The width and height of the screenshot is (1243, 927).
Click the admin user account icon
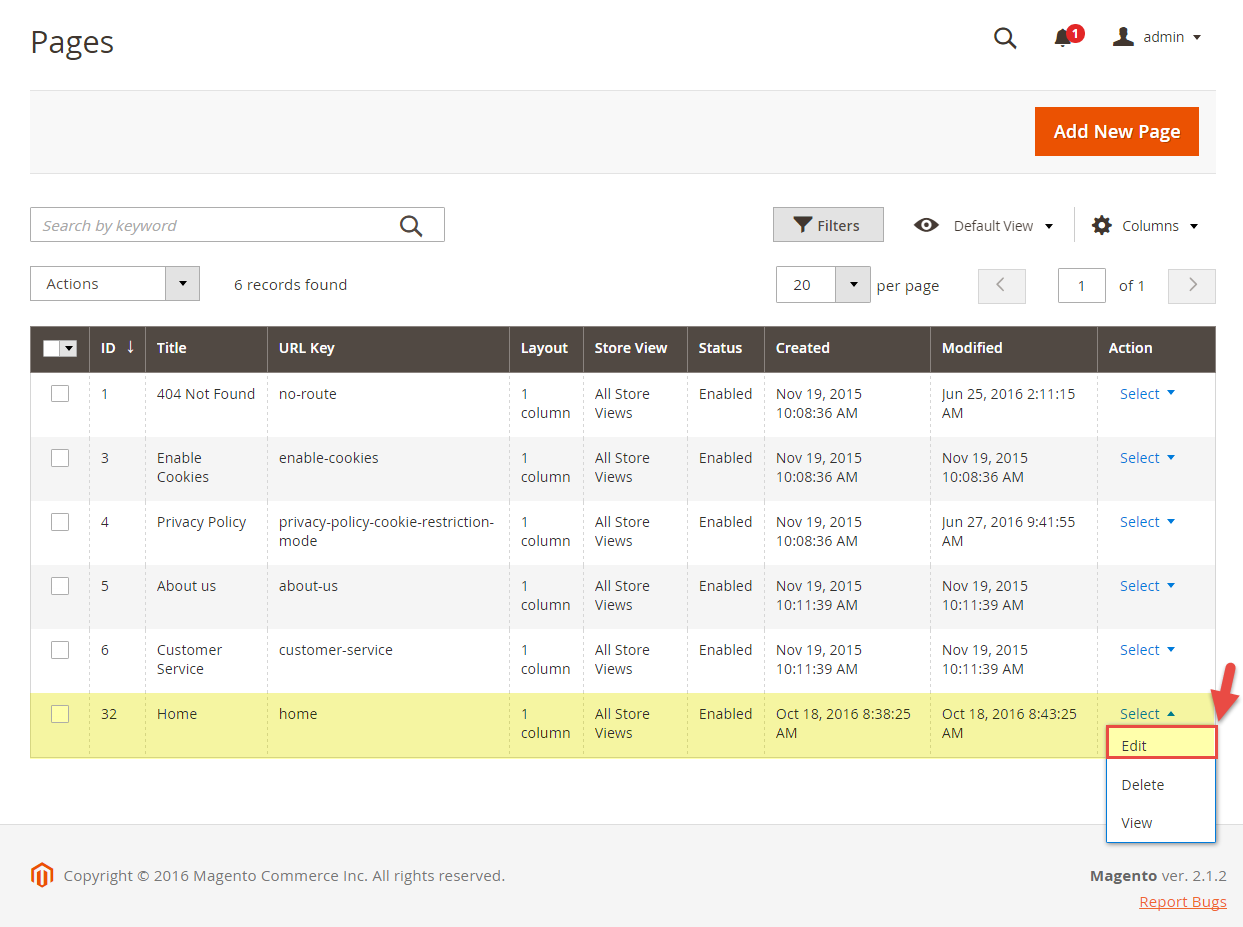click(x=1124, y=37)
